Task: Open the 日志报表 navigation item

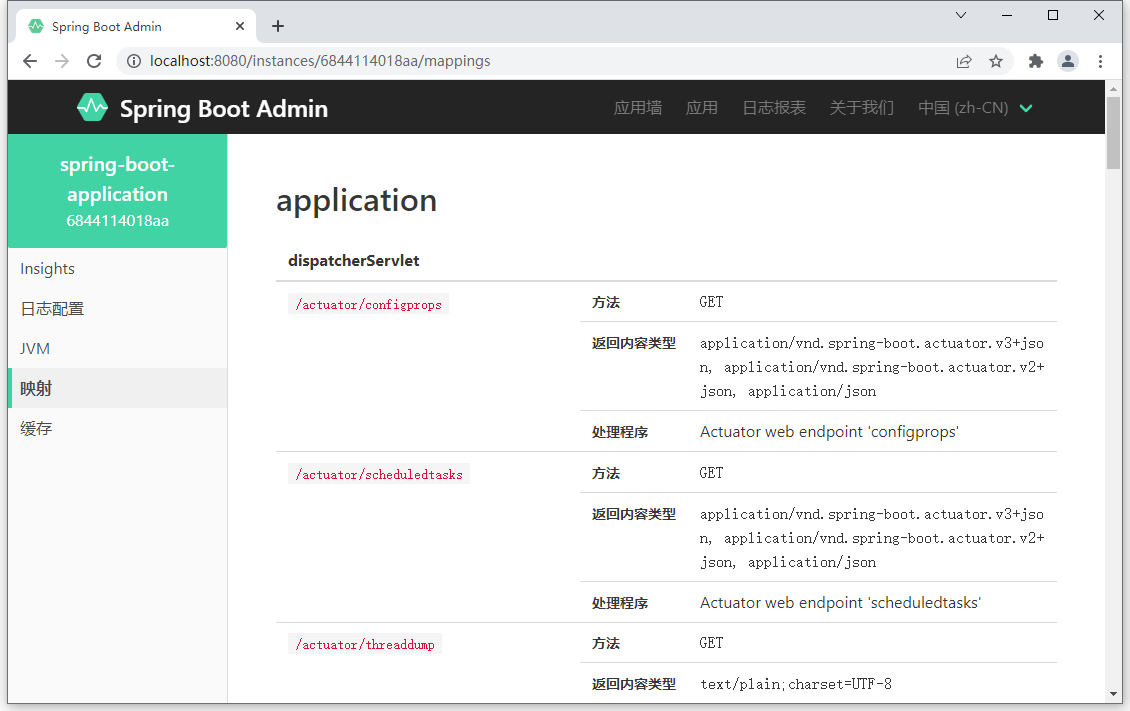Action: click(773, 108)
